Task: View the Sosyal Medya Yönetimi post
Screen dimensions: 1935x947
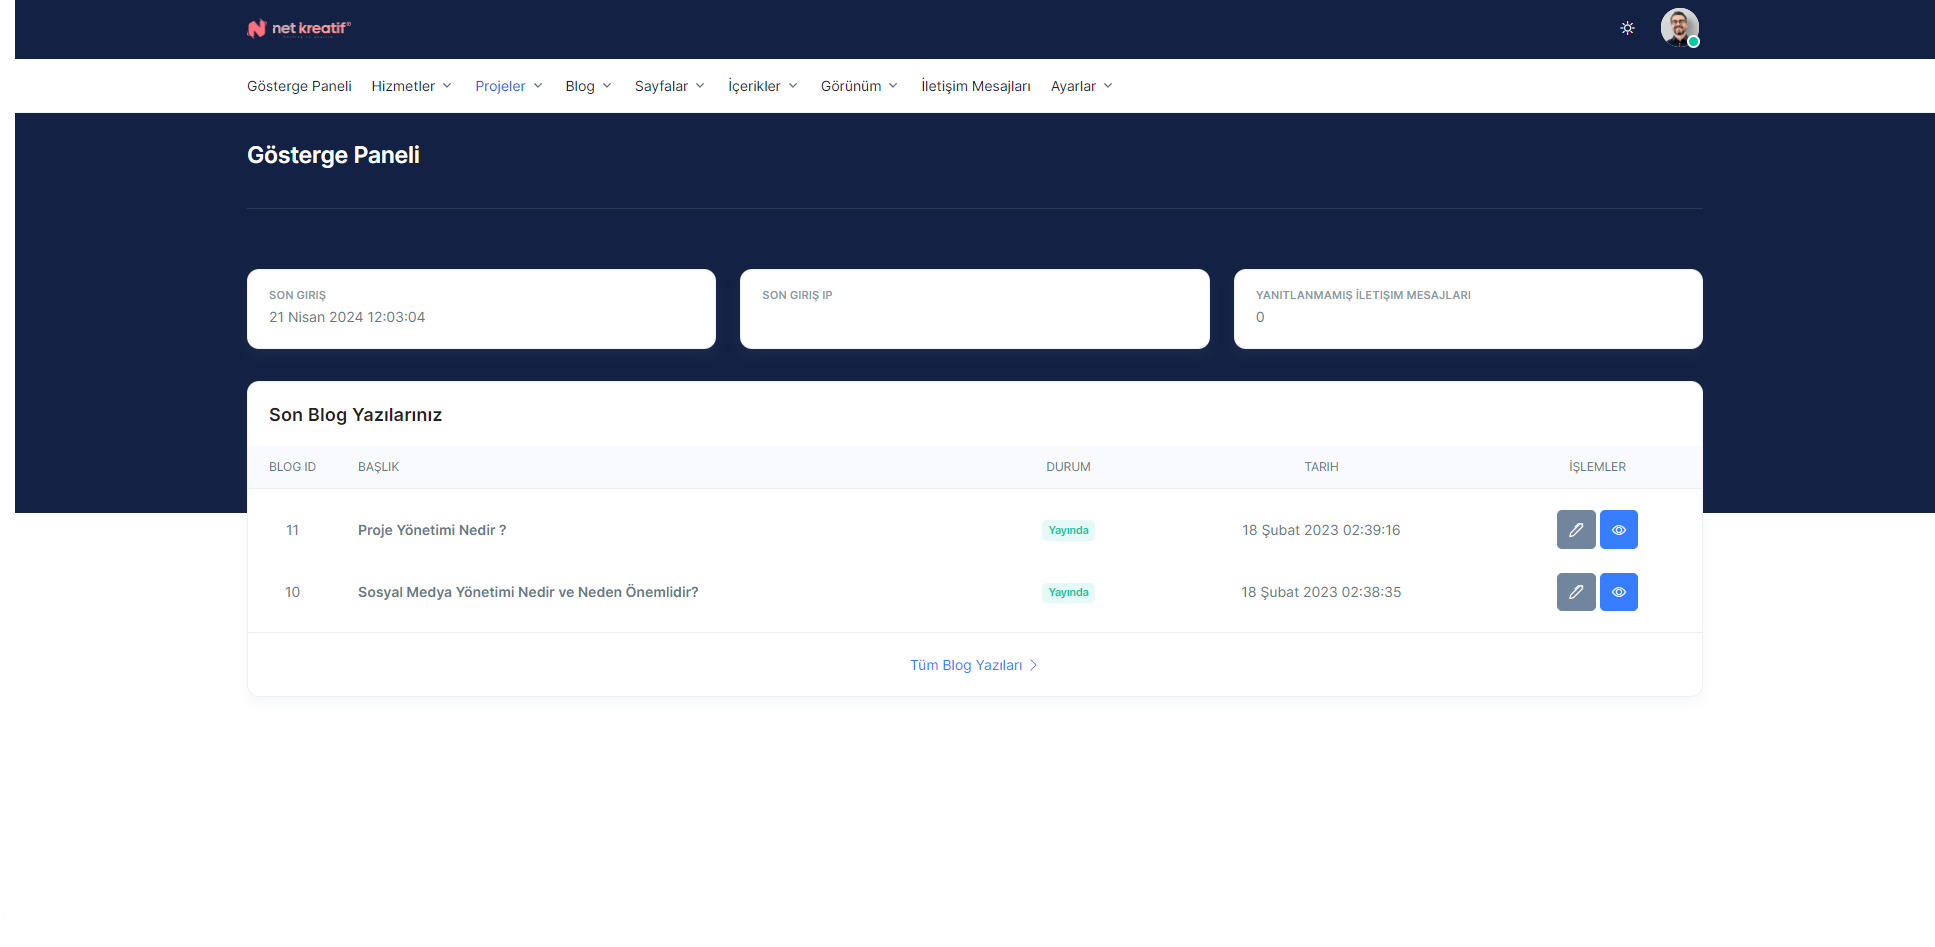Action: pos(1618,592)
